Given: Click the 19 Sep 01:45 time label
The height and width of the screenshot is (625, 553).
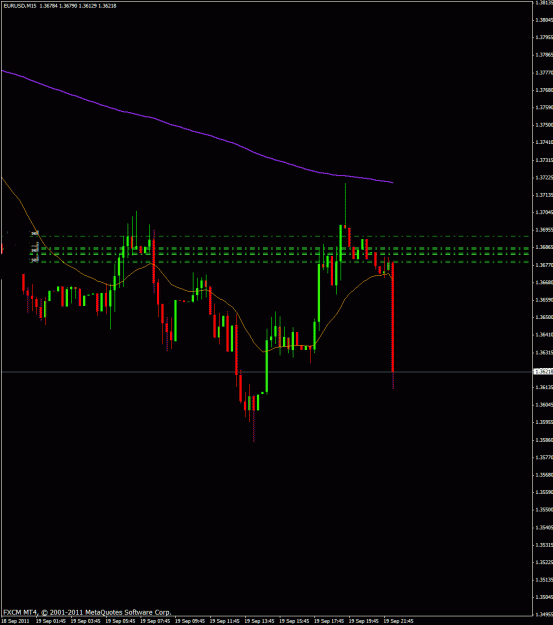Looking at the screenshot, I should pyautogui.click(x=51, y=621).
